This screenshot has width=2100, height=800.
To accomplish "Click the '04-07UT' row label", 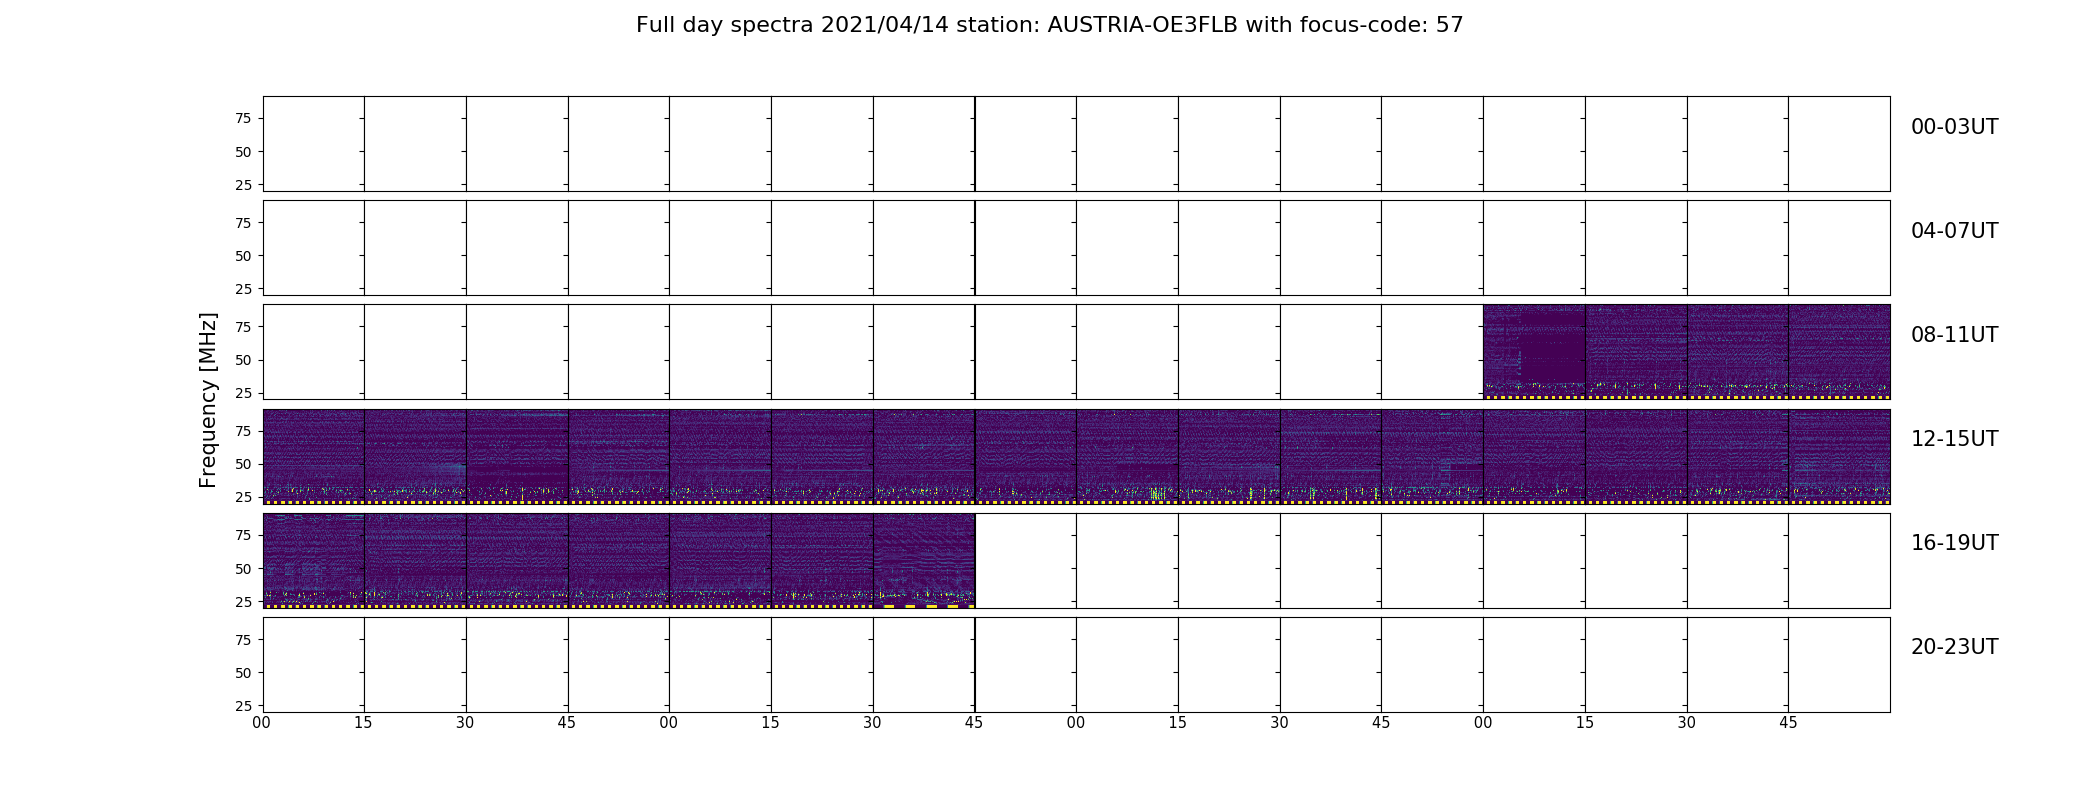I will pyautogui.click(x=1954, y=231).
